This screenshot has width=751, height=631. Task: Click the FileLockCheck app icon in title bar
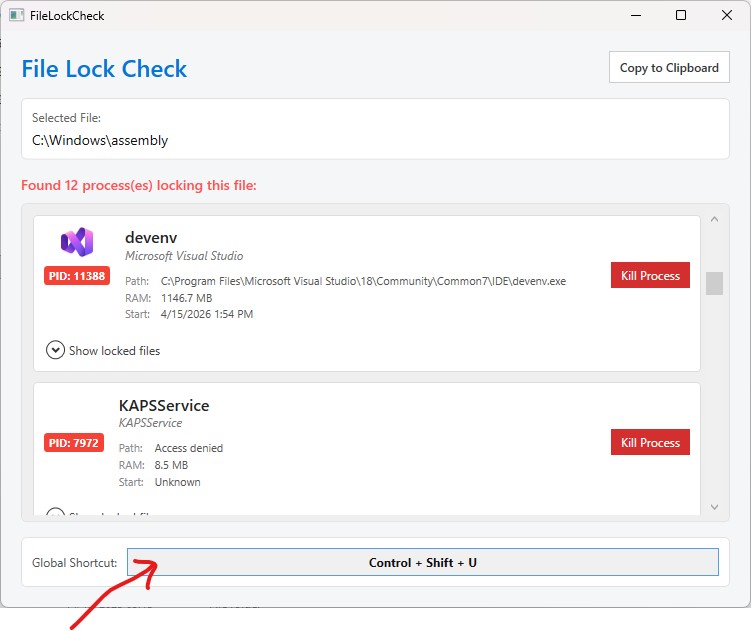coord(17,16)
